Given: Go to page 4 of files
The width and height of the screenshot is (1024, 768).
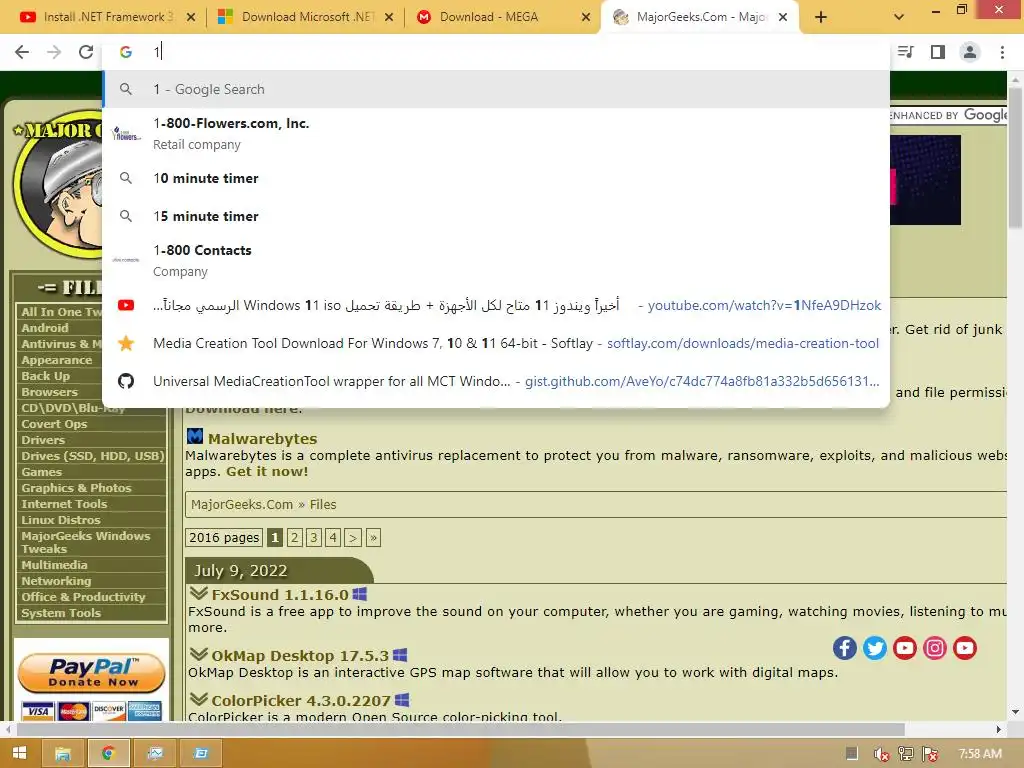Looking at the screenshot, I should (333, 537).
